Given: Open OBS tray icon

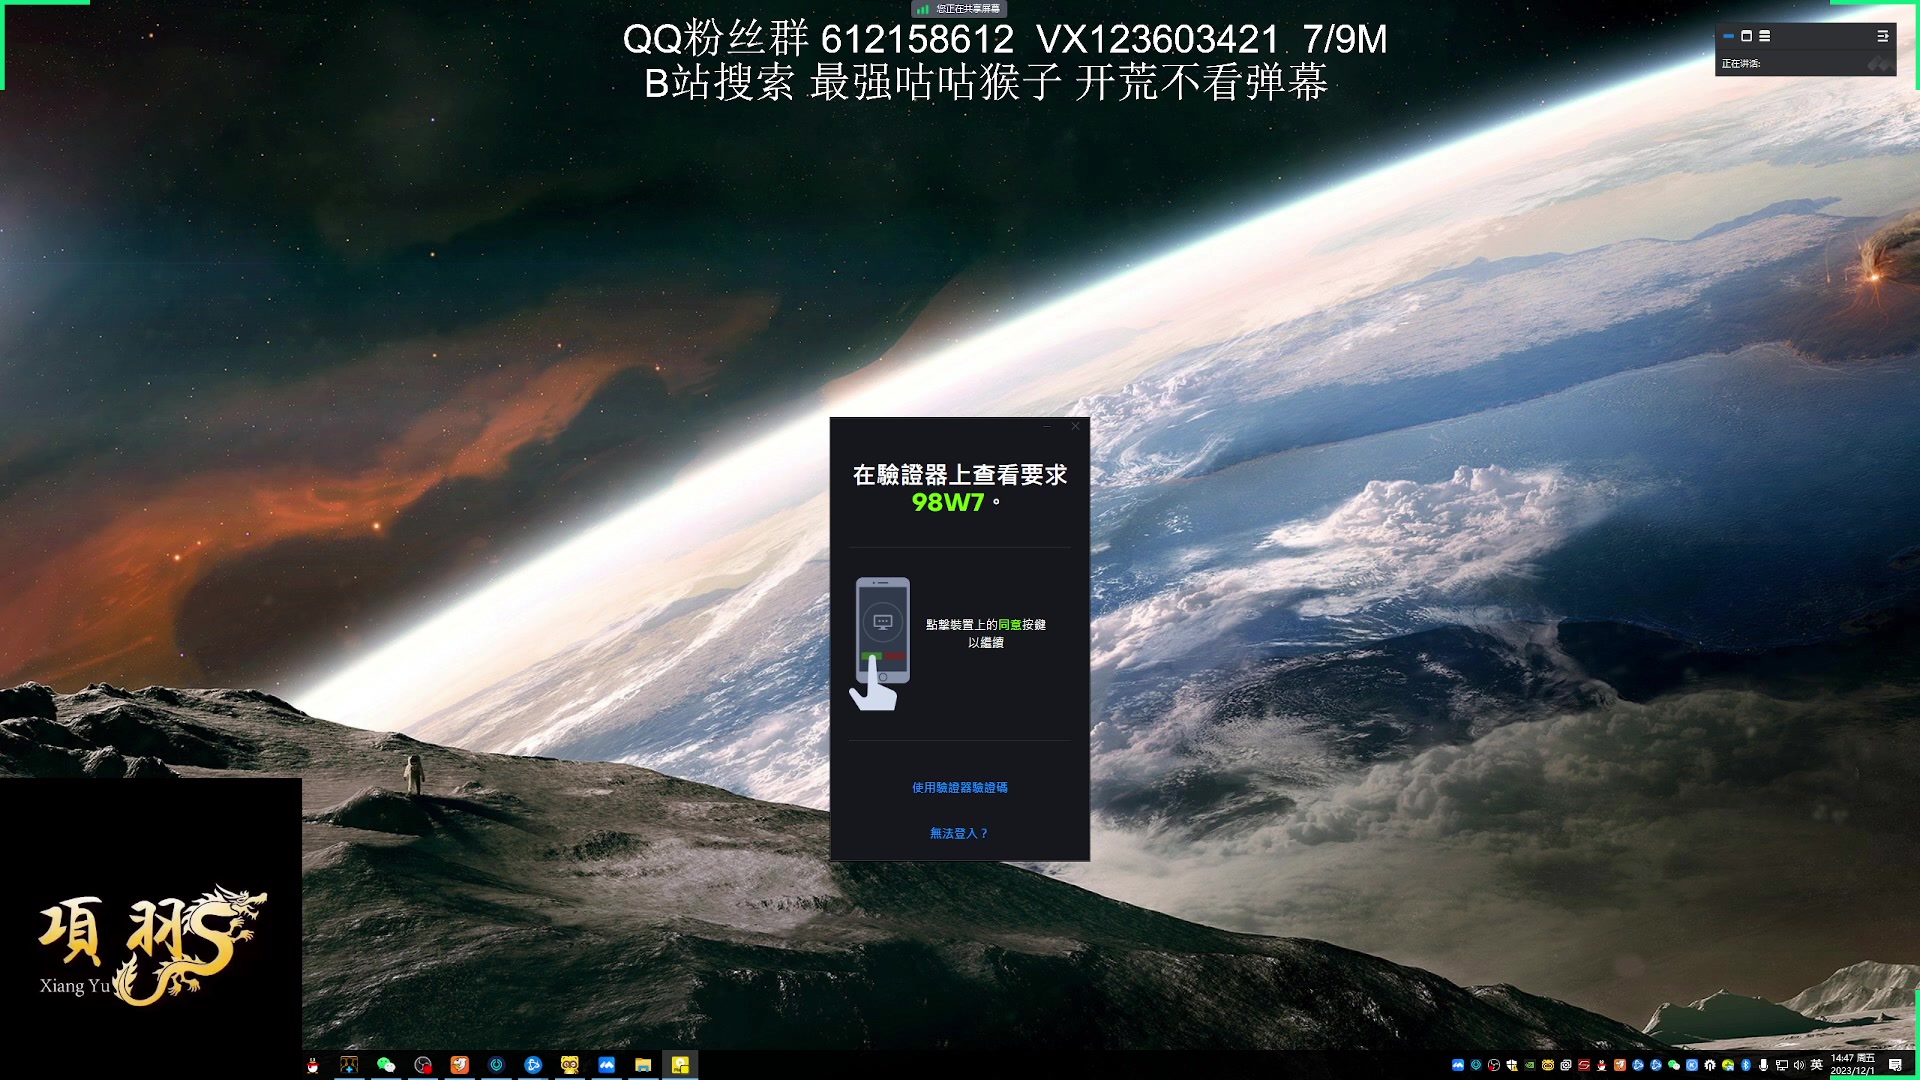Looking at the screenshot, I should tap(1494, 1065).
